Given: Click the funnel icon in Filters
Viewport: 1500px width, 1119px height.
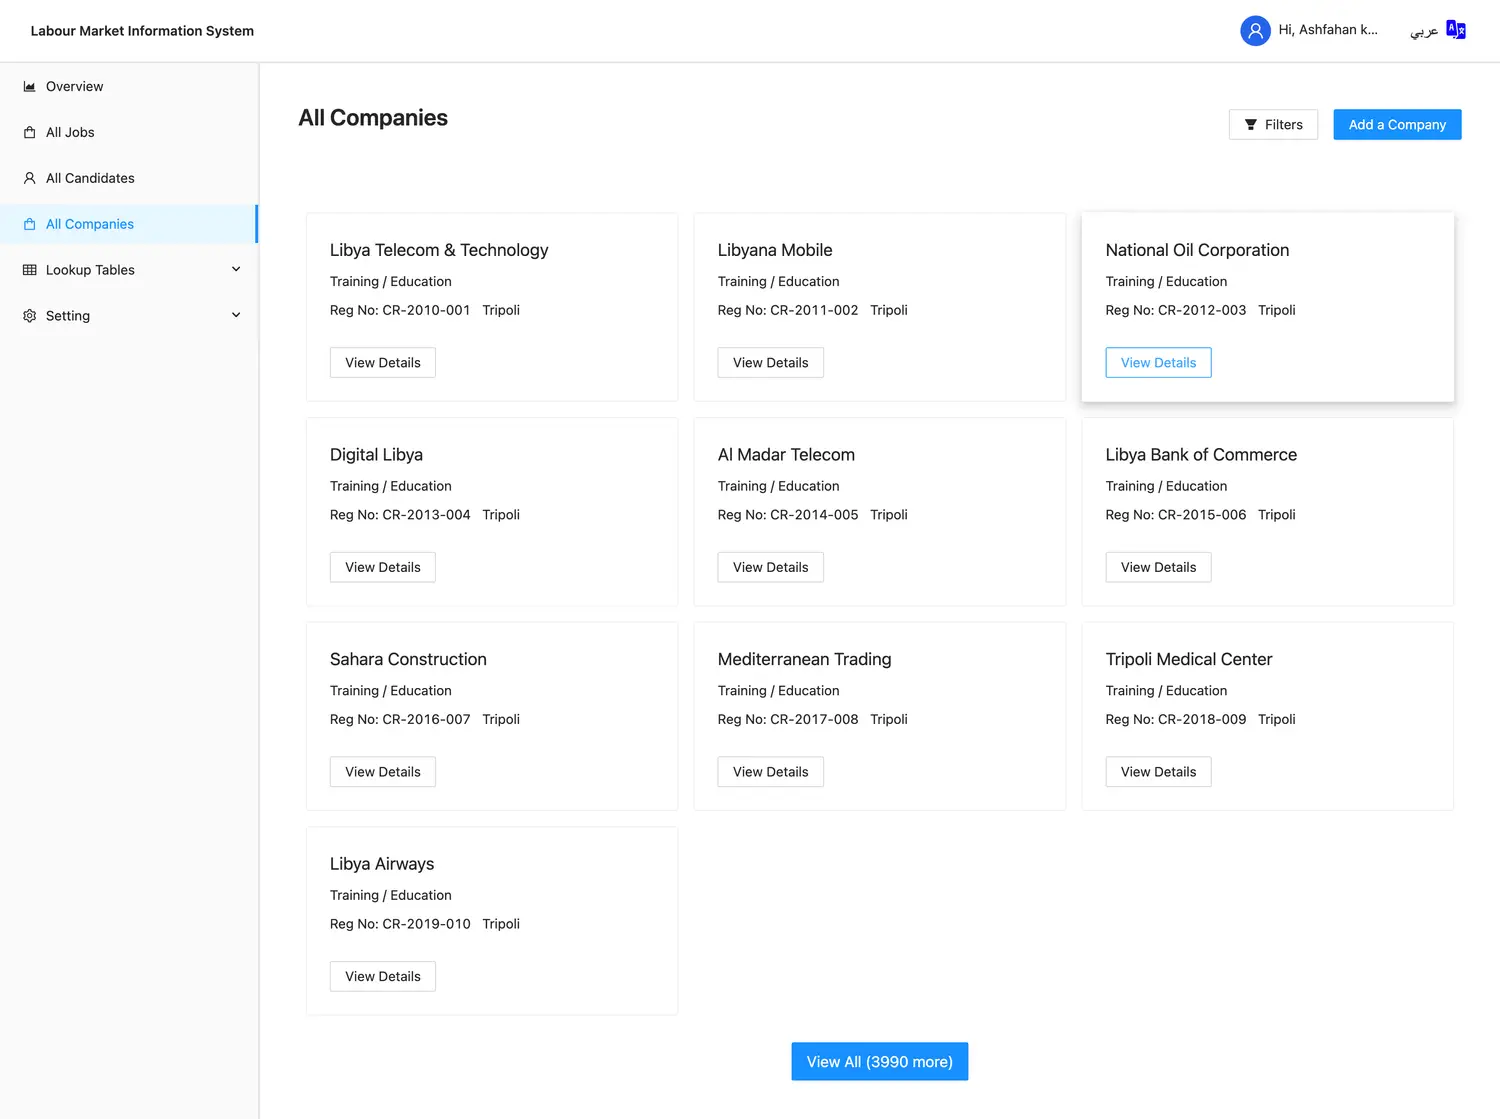Looking at the screenshot, I should (x=1250, y=125).
